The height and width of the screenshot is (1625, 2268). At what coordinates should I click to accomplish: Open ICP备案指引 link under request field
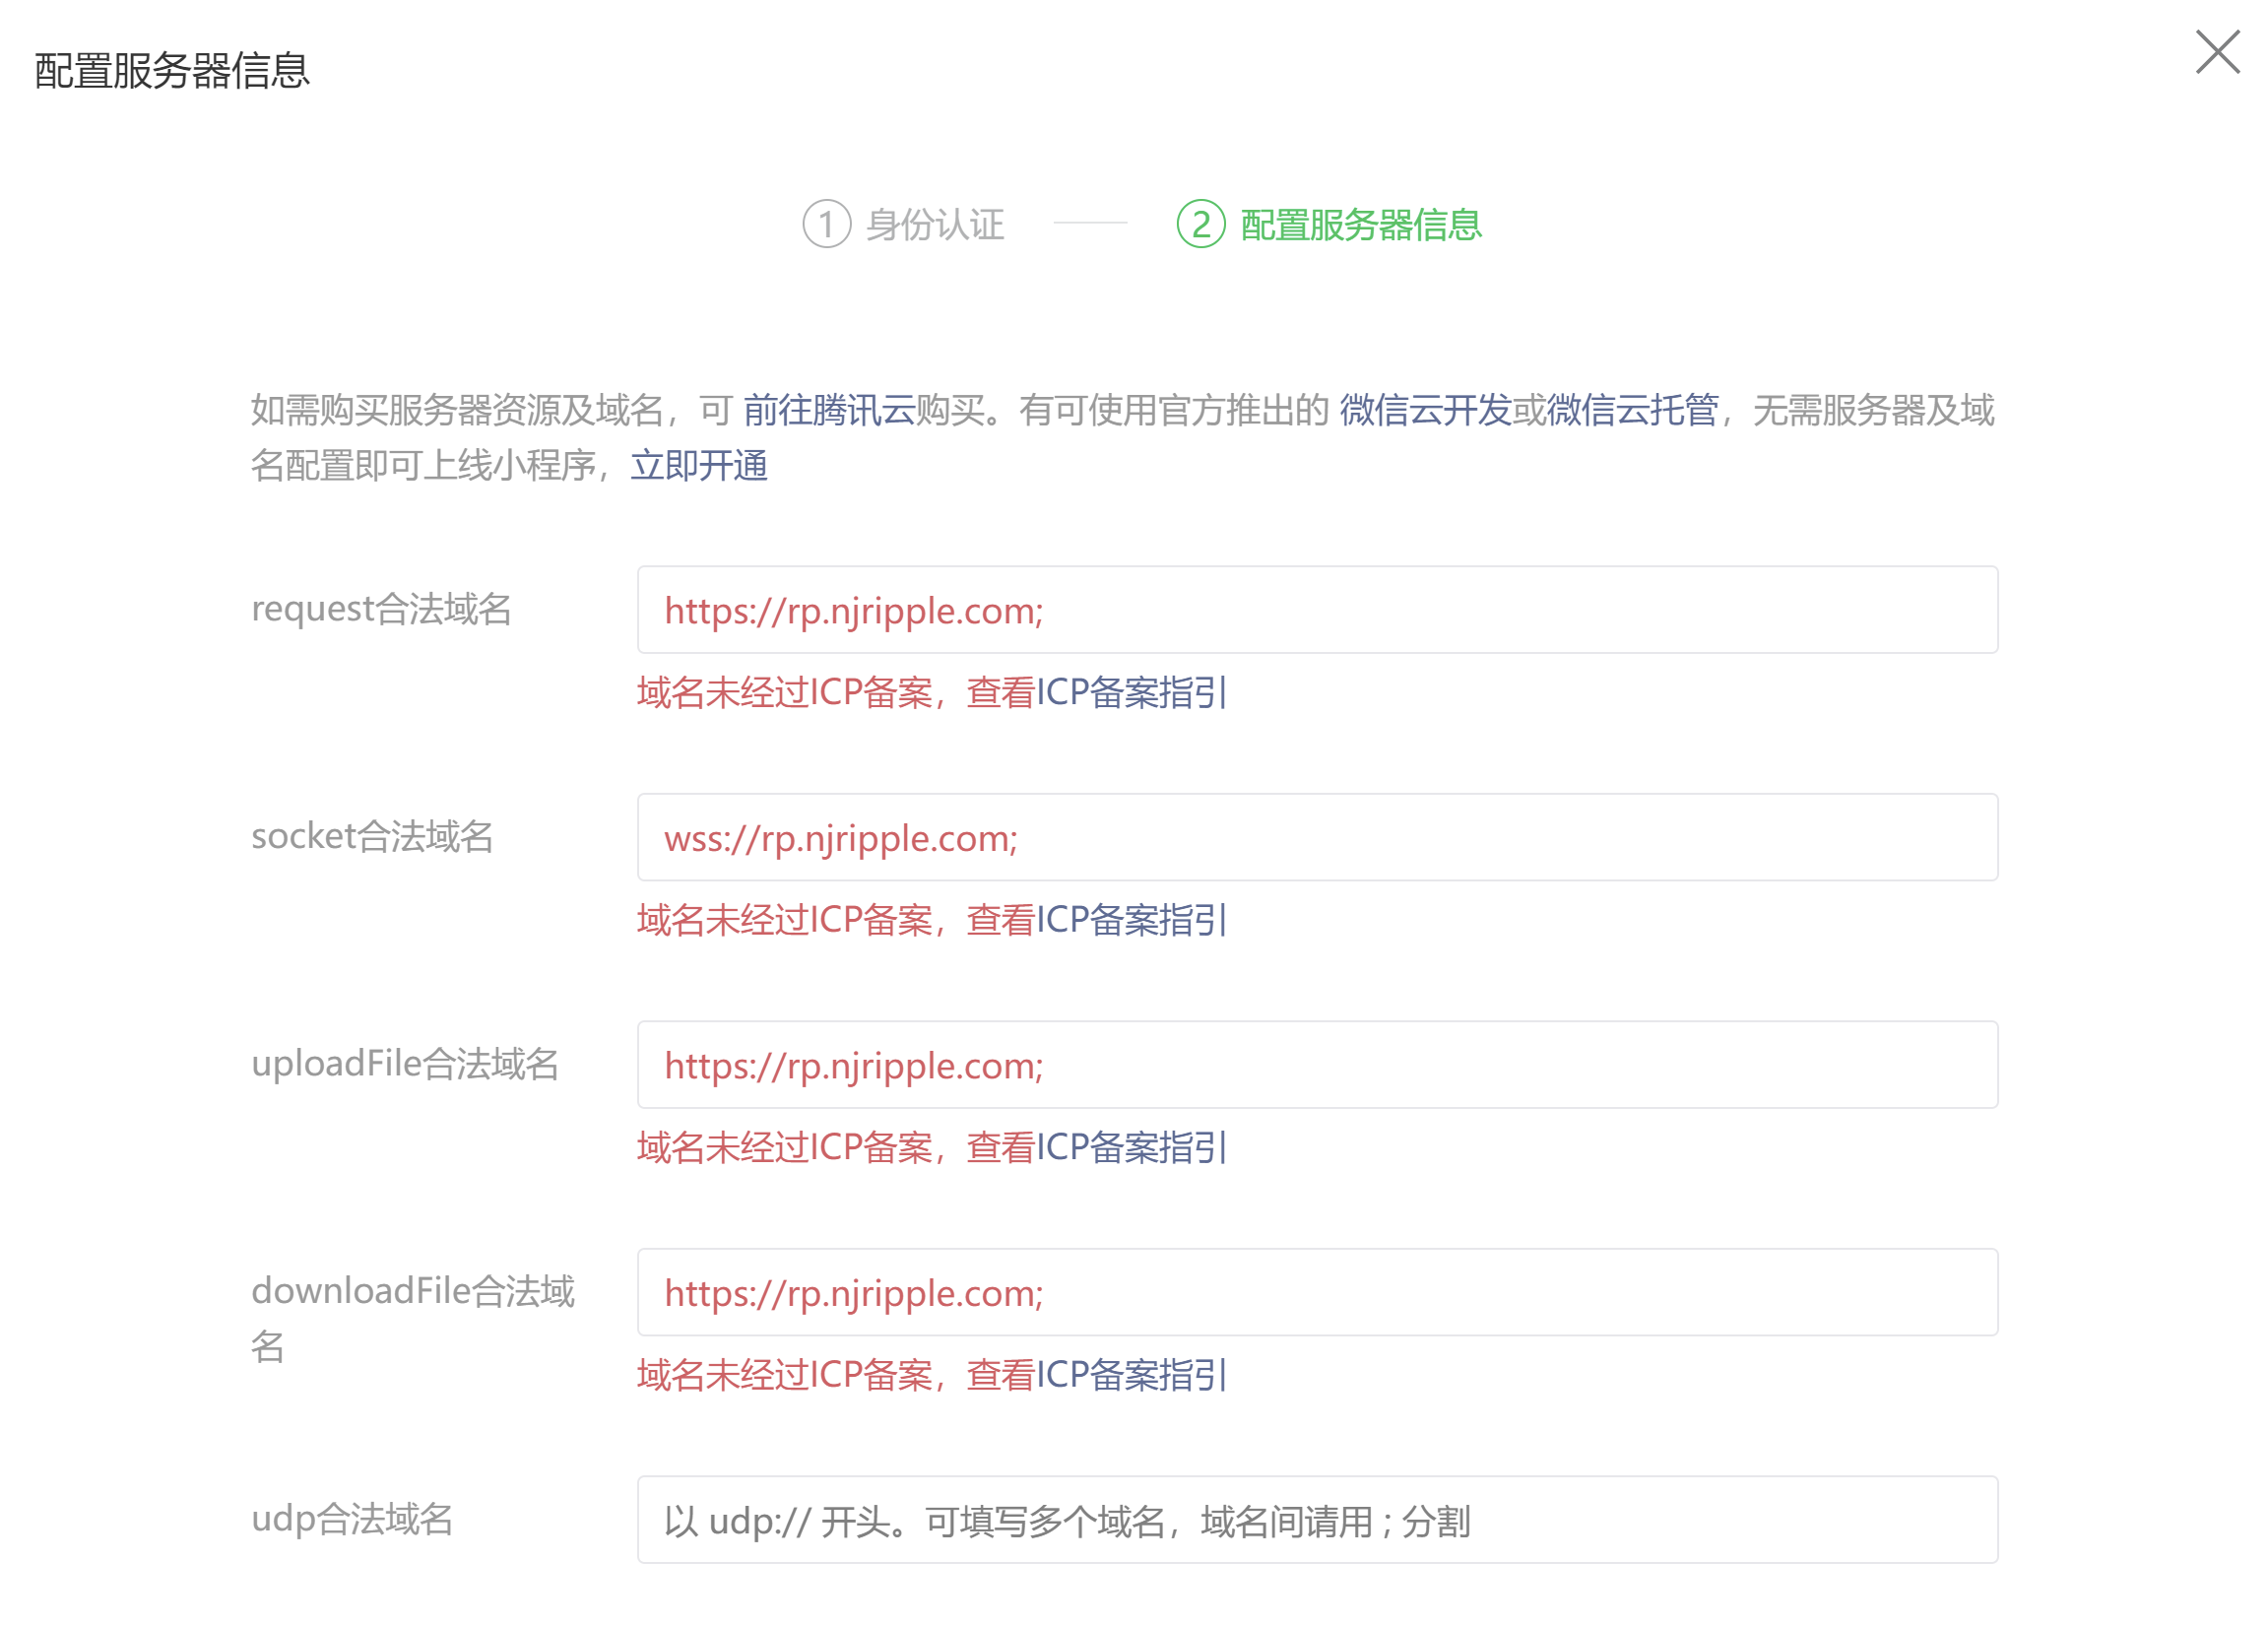point(1131,692)
